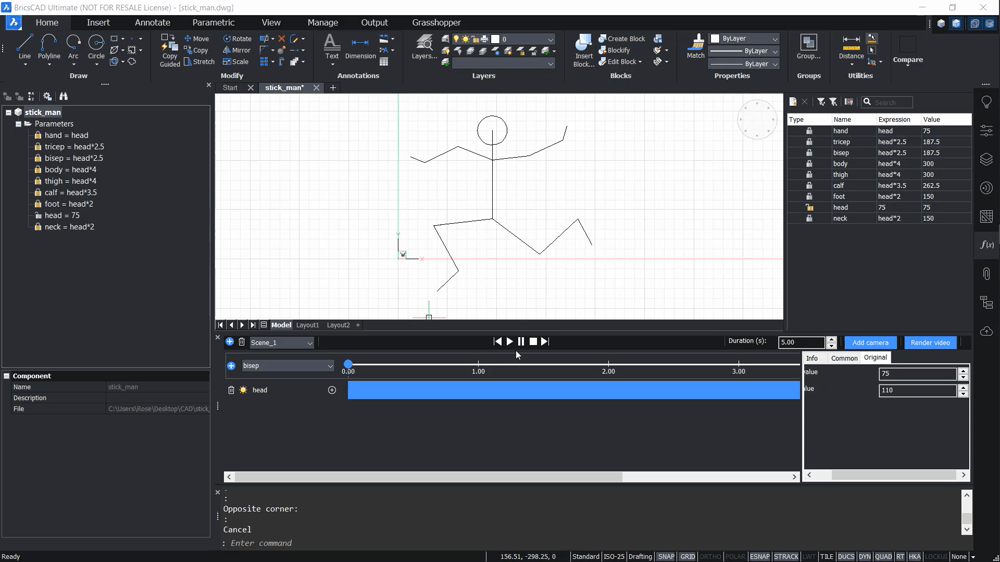Select the Dimension tool
The width and height of the screenshot is (1000, 562).
coord(360,47)
